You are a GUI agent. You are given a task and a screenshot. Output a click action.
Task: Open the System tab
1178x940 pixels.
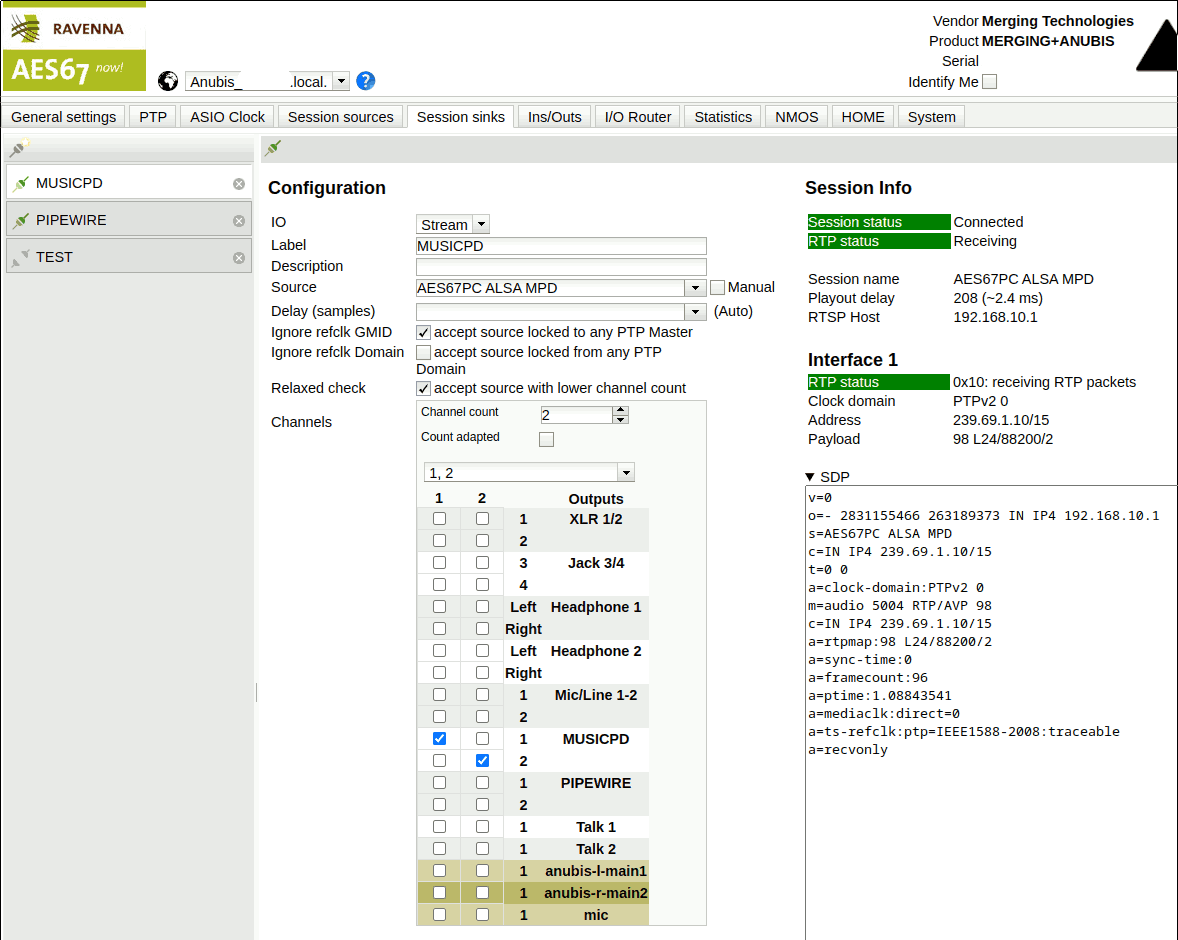click(x=932, y=117)
